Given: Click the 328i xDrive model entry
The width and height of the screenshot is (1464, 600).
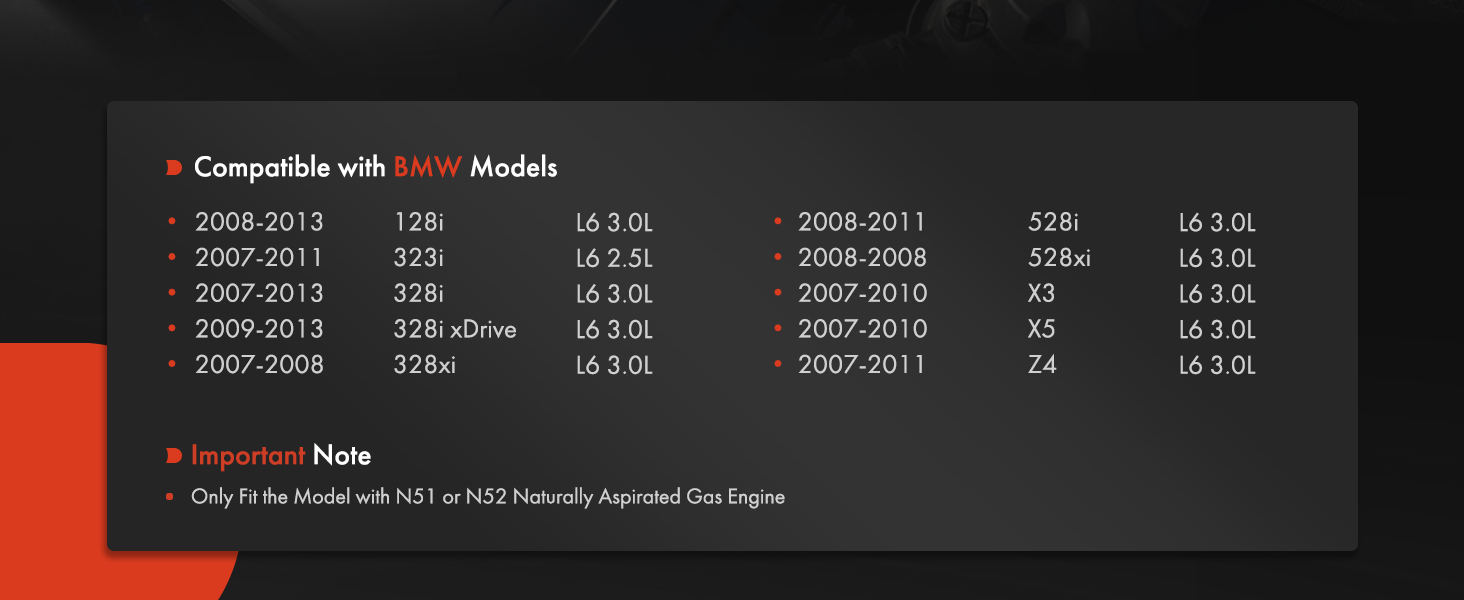Looking at the screenshot, I should 455,329.
